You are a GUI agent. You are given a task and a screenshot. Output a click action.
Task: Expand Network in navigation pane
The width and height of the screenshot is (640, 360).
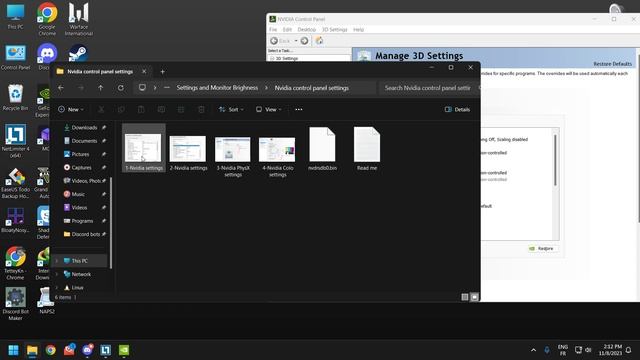point(57,274)
